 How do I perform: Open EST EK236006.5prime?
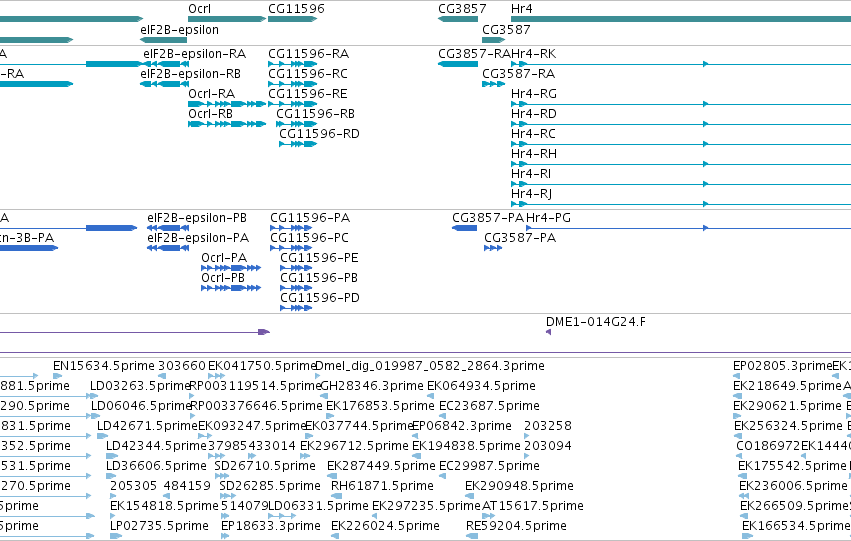tap(793, 487)
